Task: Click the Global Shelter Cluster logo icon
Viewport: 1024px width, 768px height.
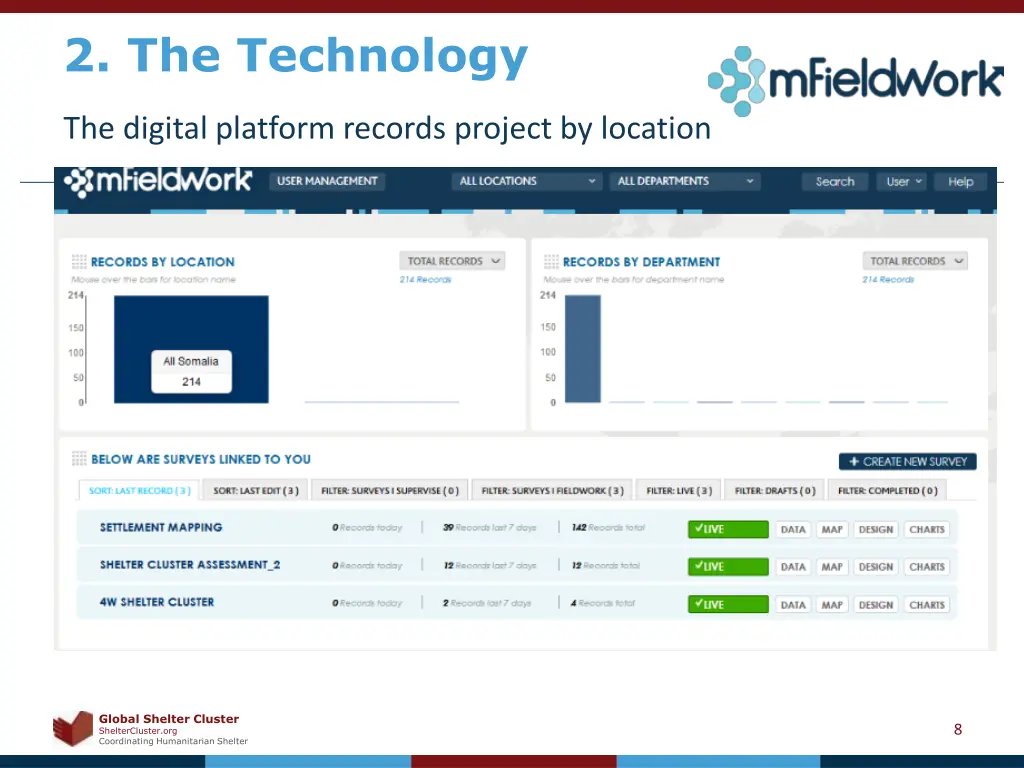Action: [73, 729]
